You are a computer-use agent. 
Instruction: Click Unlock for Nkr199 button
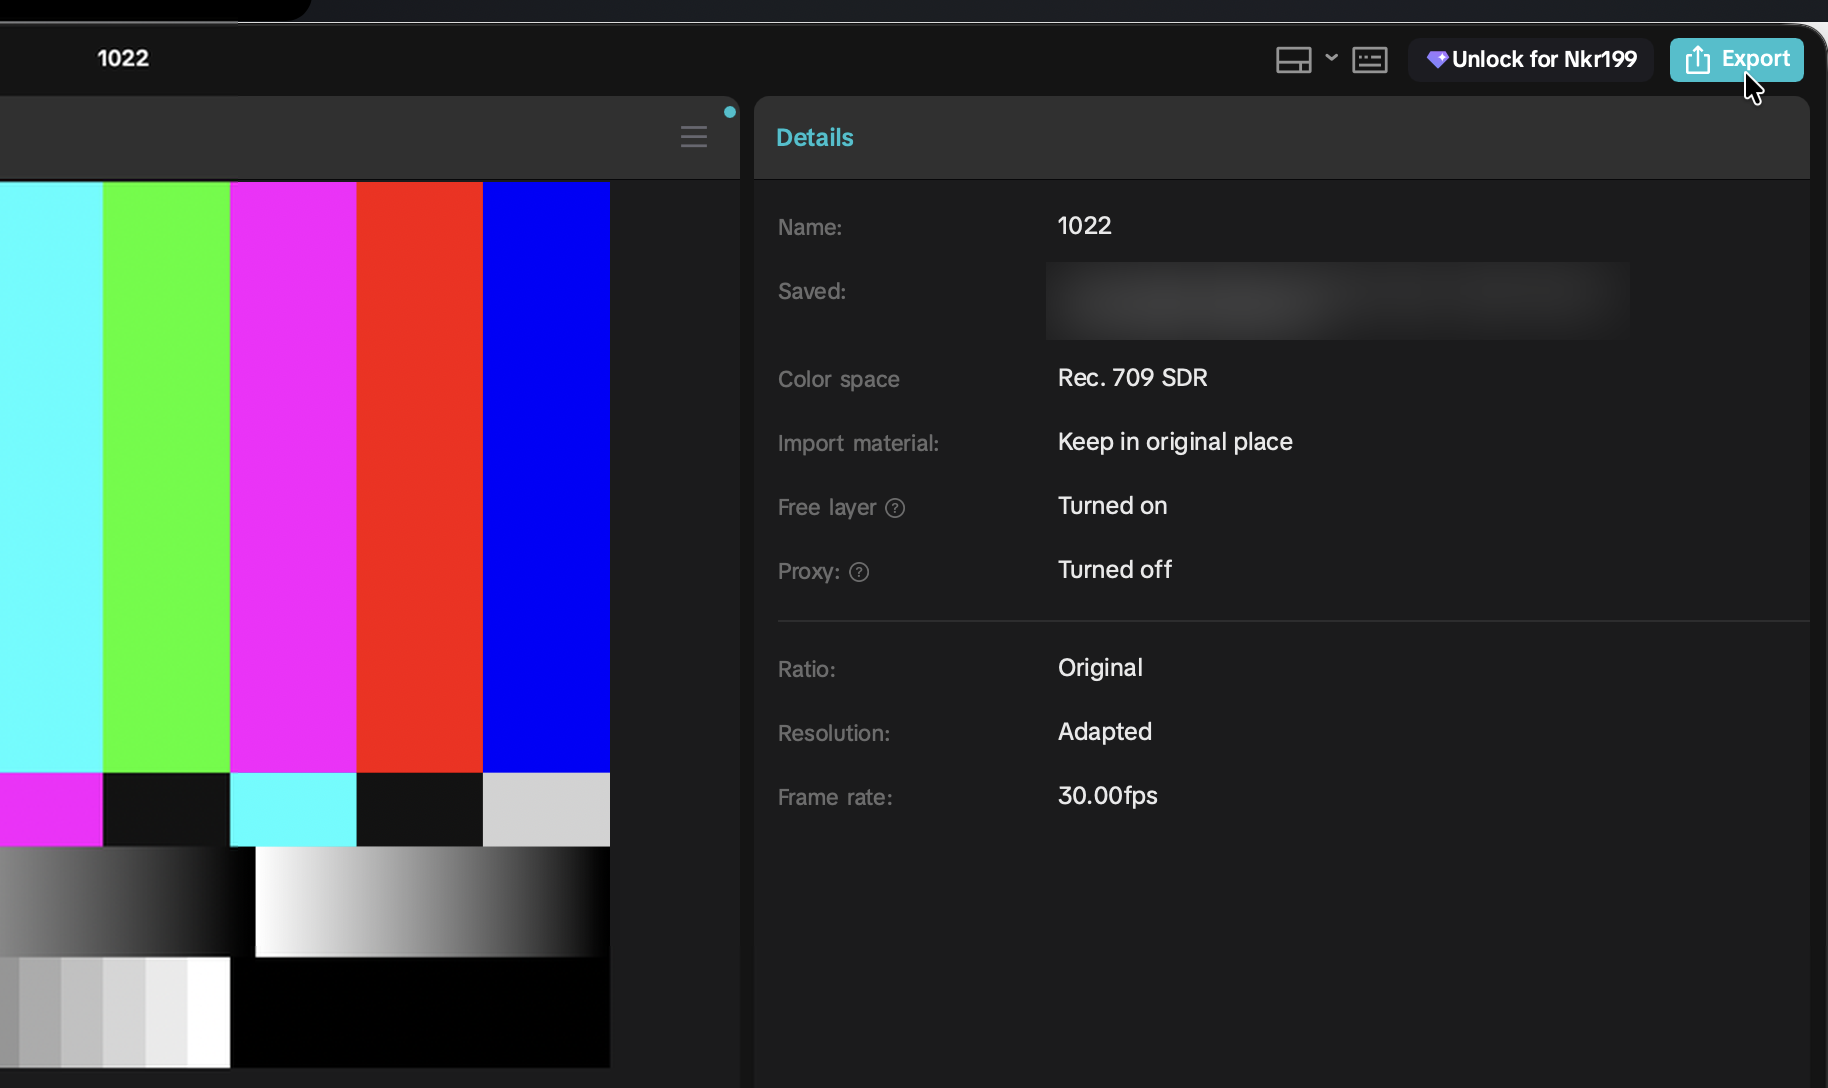[1531, 59]
